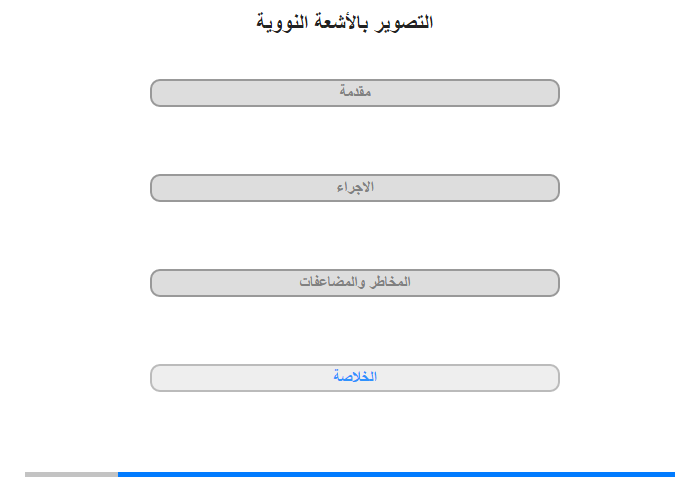Viewport: 700px width, 480px height.
Task: Choose the procedure (الاجراء) menu entry
Action: 355,188
